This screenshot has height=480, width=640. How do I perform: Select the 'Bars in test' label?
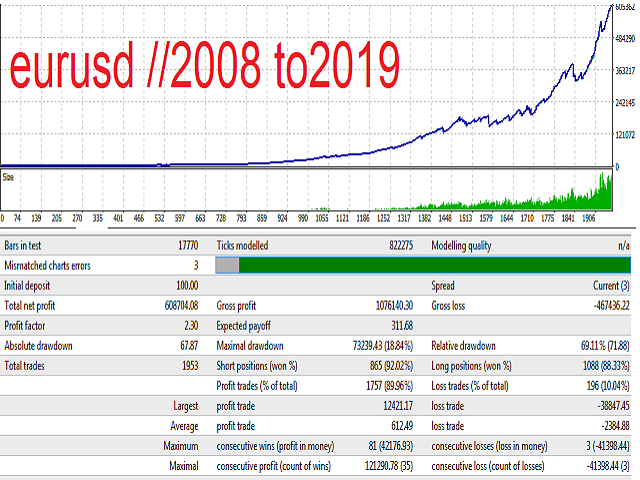pyautogui.click(x=28, y=246)
